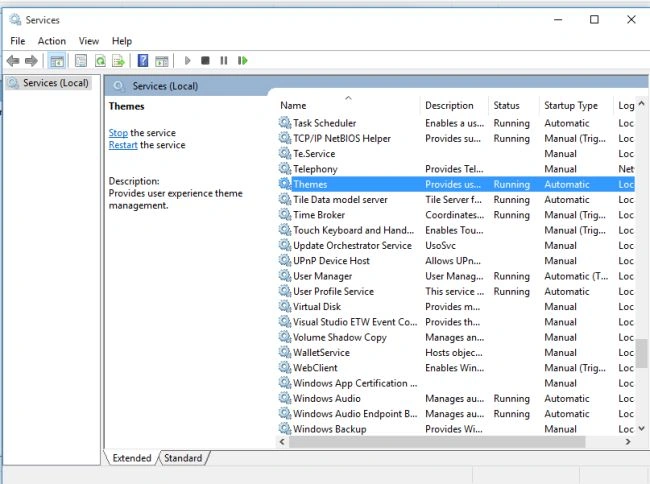This screenshot has width=650, height=484.
Task: Click the Back arrow toolbar icon
Action: (x=13, y=61)
